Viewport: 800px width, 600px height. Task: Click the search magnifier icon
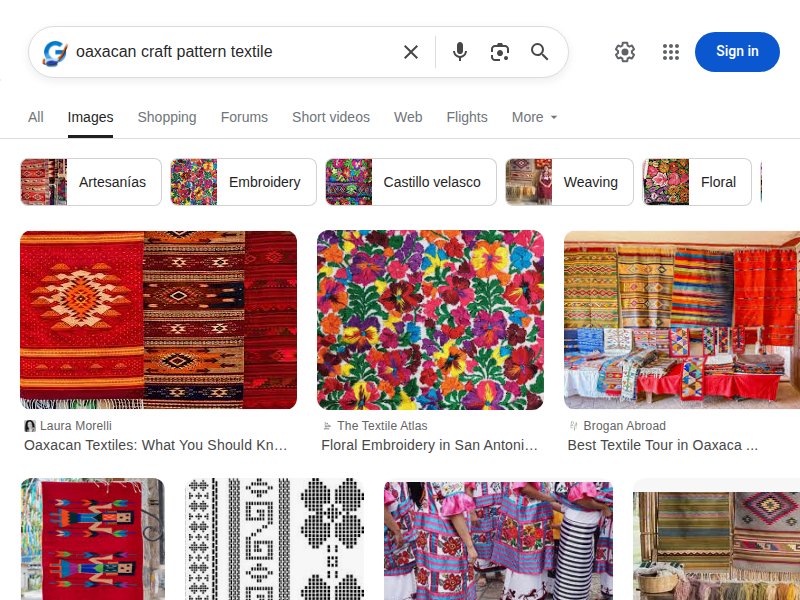(540, 51)
